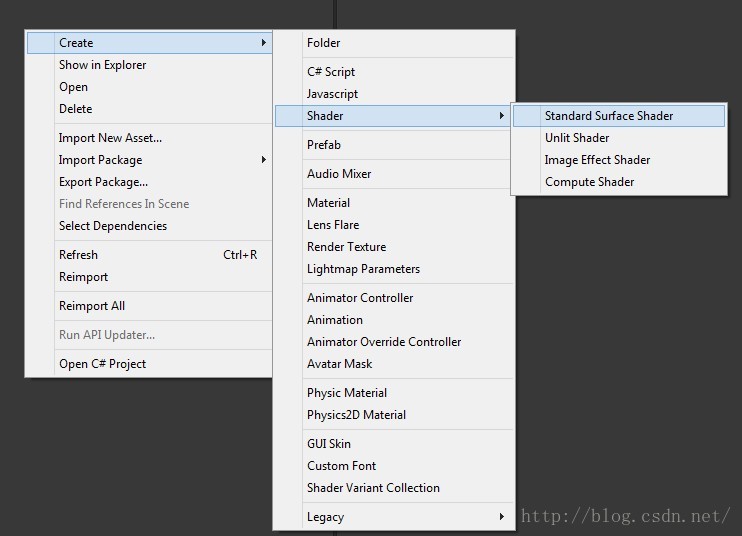The width and height of the screenshot is (742, 536).
Task: Click Reimport All option
Action: pos(150,306)
